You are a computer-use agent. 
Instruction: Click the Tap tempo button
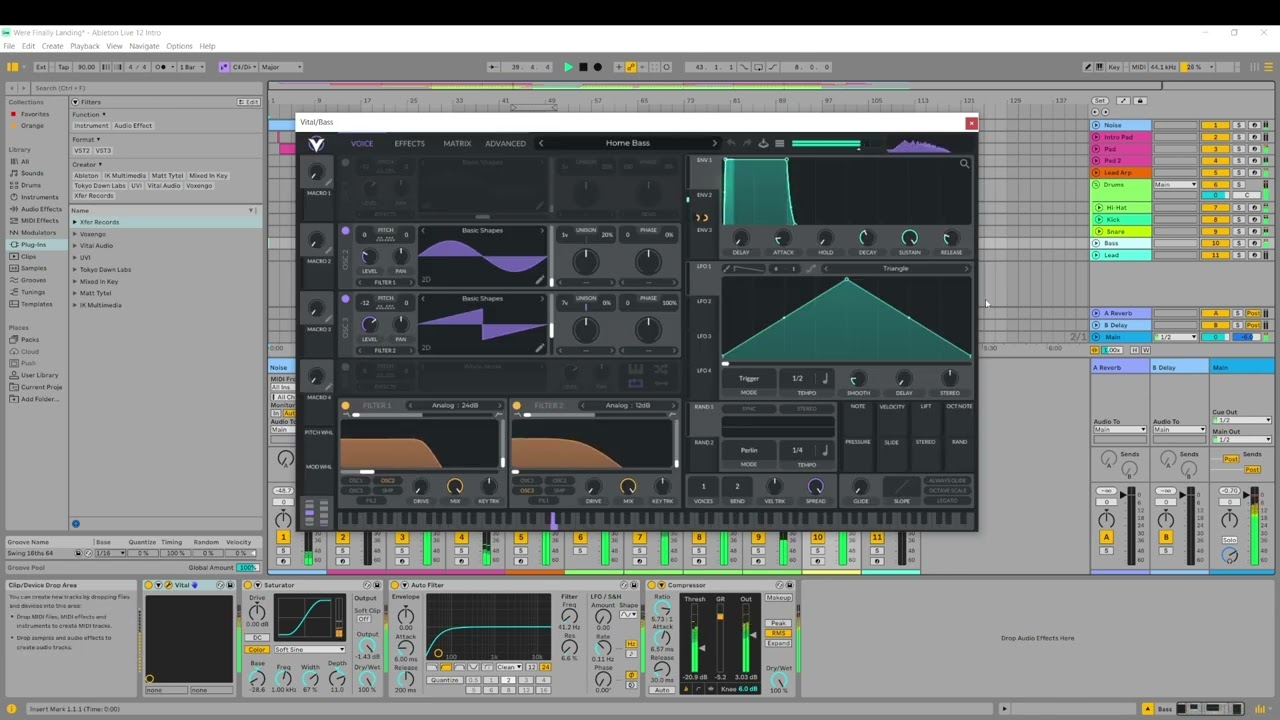[63, 67]
